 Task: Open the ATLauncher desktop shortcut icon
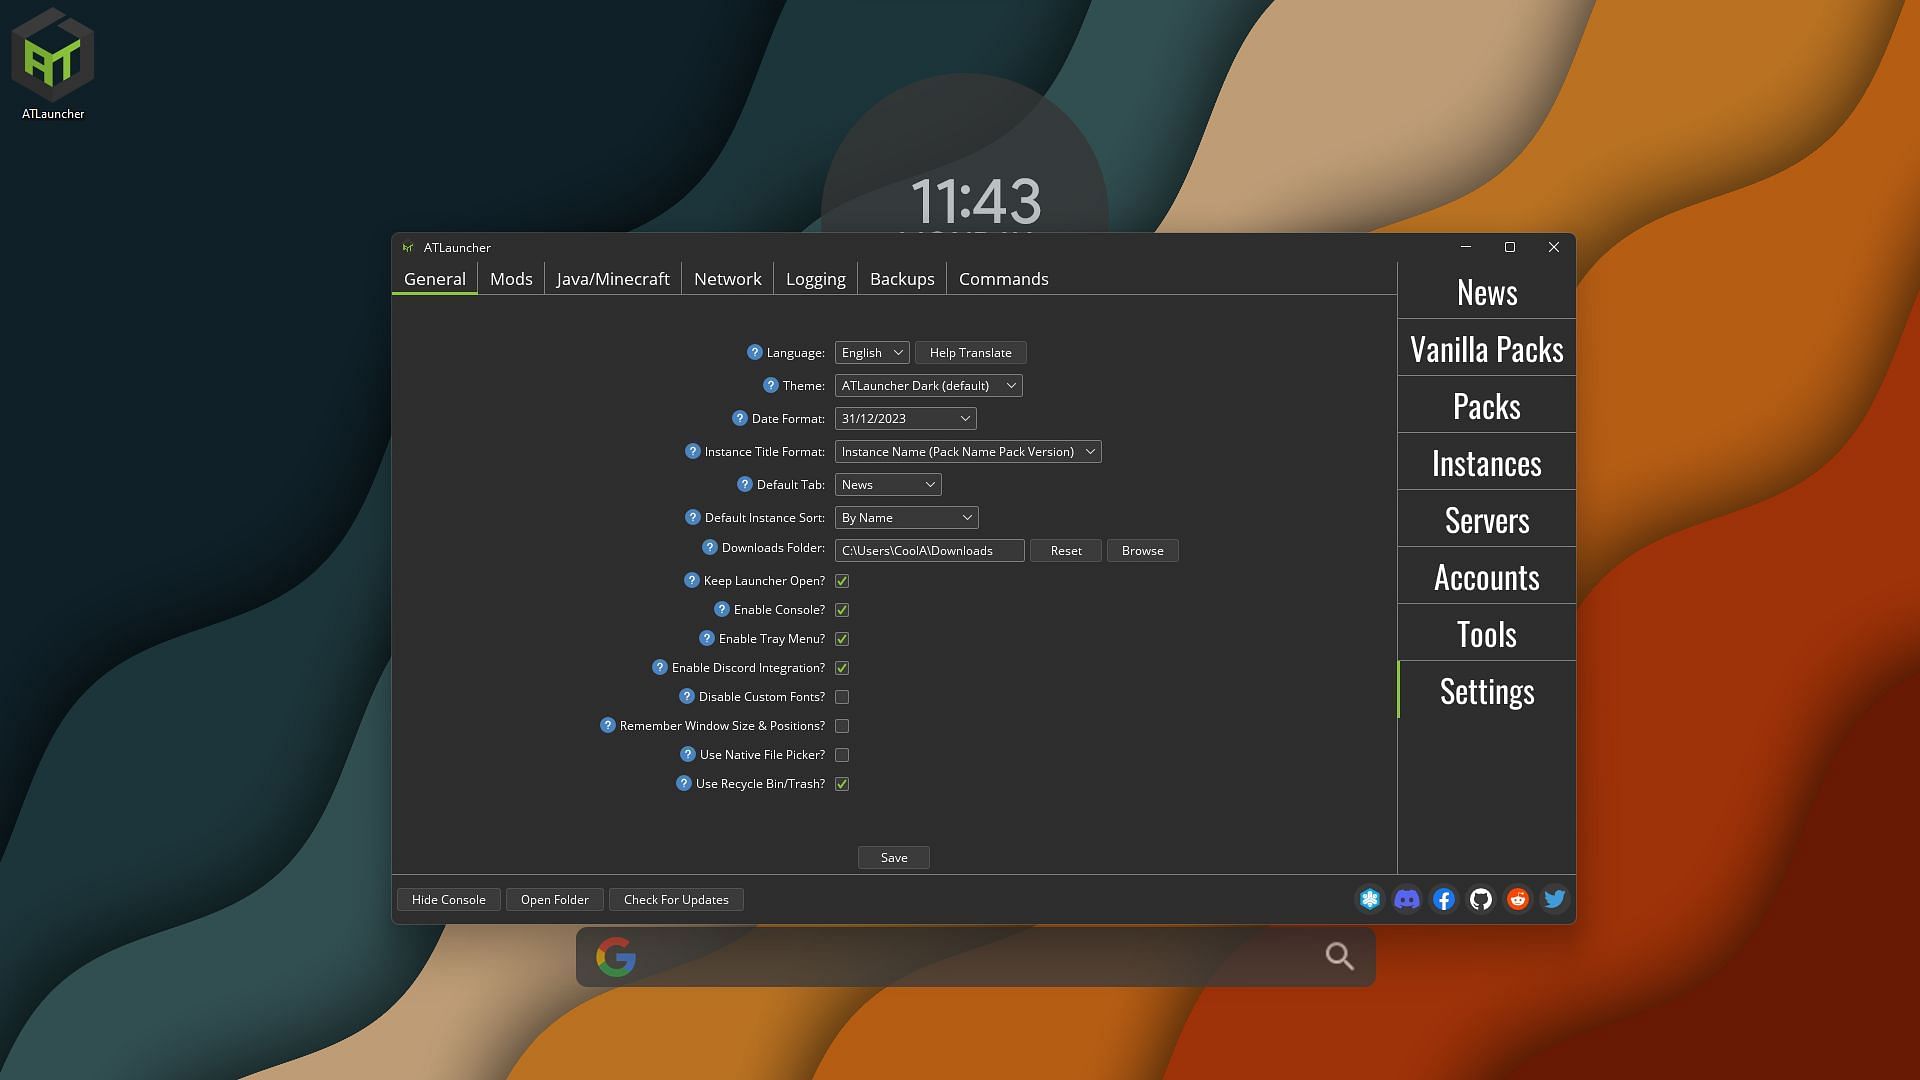click(53, 63)
